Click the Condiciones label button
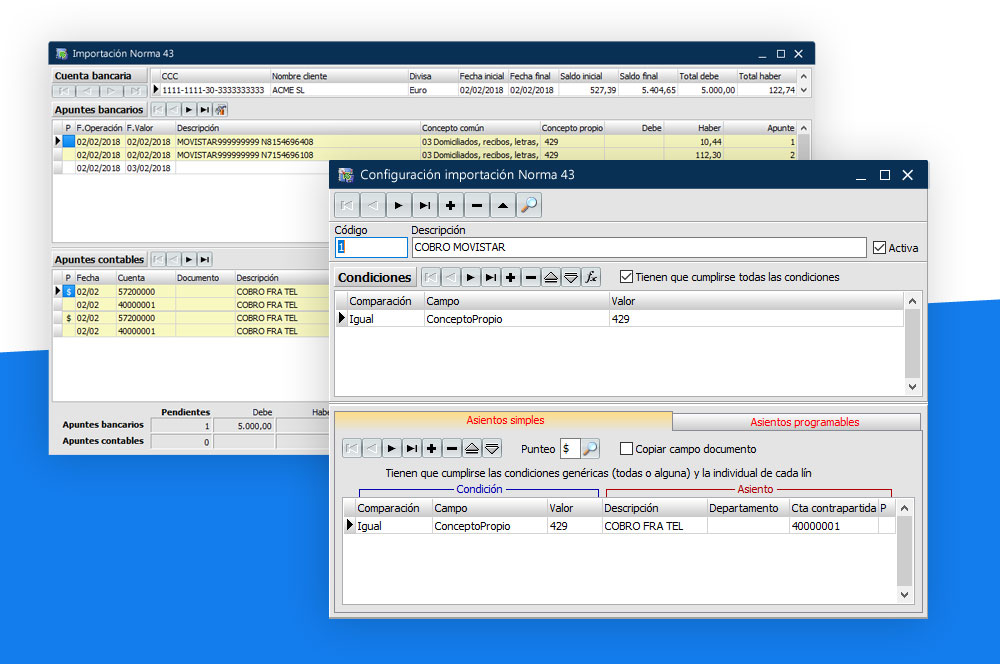The image size is (1000, 664). point(374,277)
